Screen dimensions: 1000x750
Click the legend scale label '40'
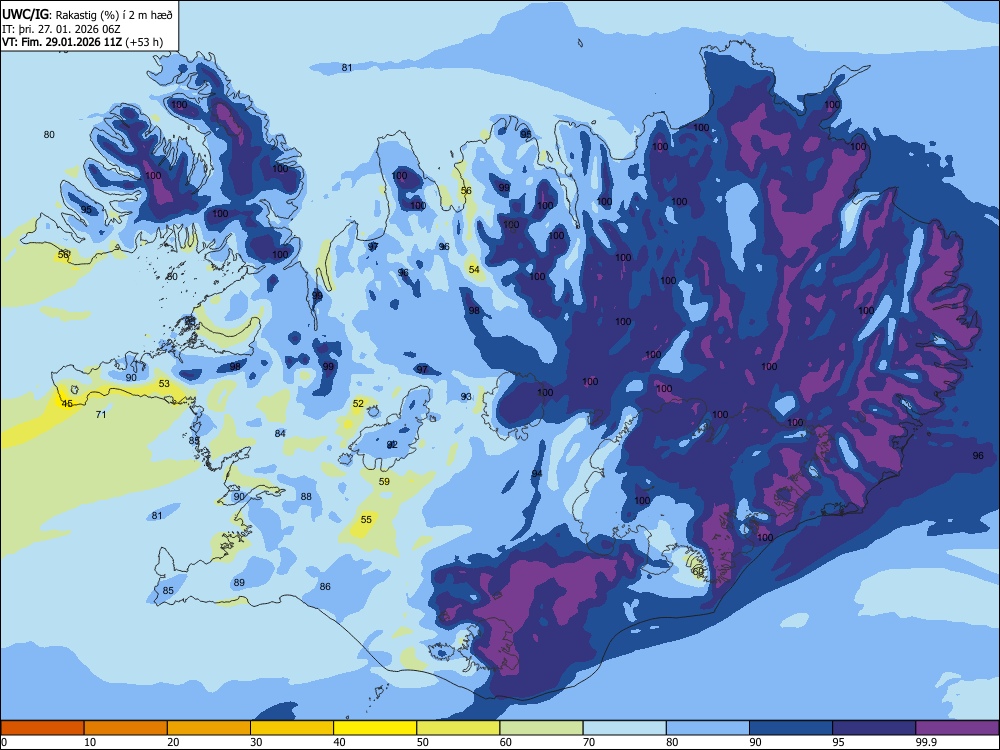click(x=339, y=742)
